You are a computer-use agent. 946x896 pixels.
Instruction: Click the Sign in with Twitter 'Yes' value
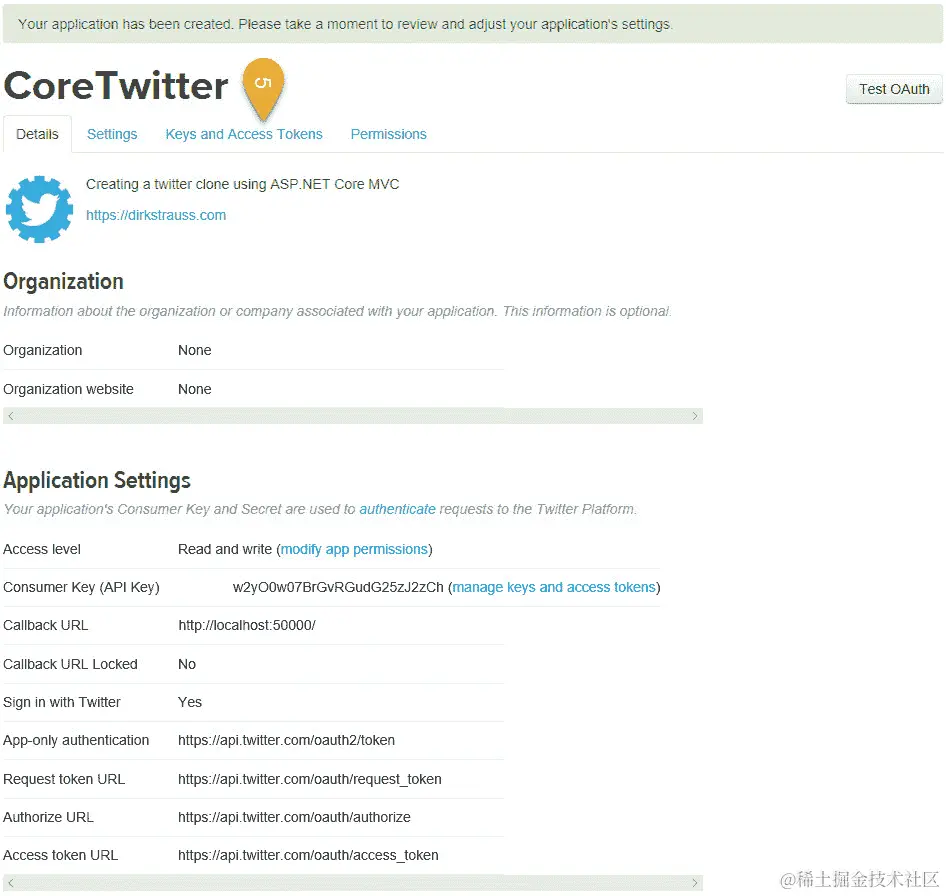190,702
